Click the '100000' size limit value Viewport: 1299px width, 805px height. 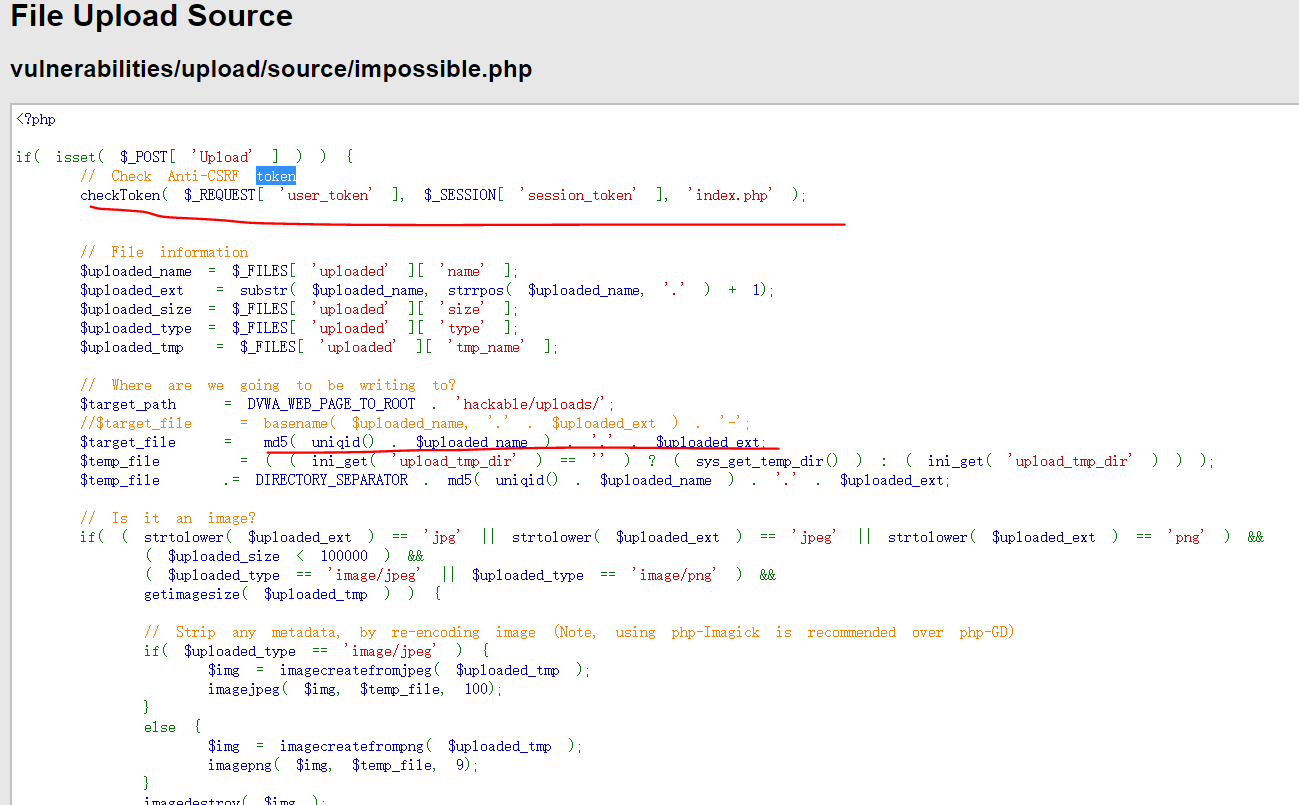[344, 556]
